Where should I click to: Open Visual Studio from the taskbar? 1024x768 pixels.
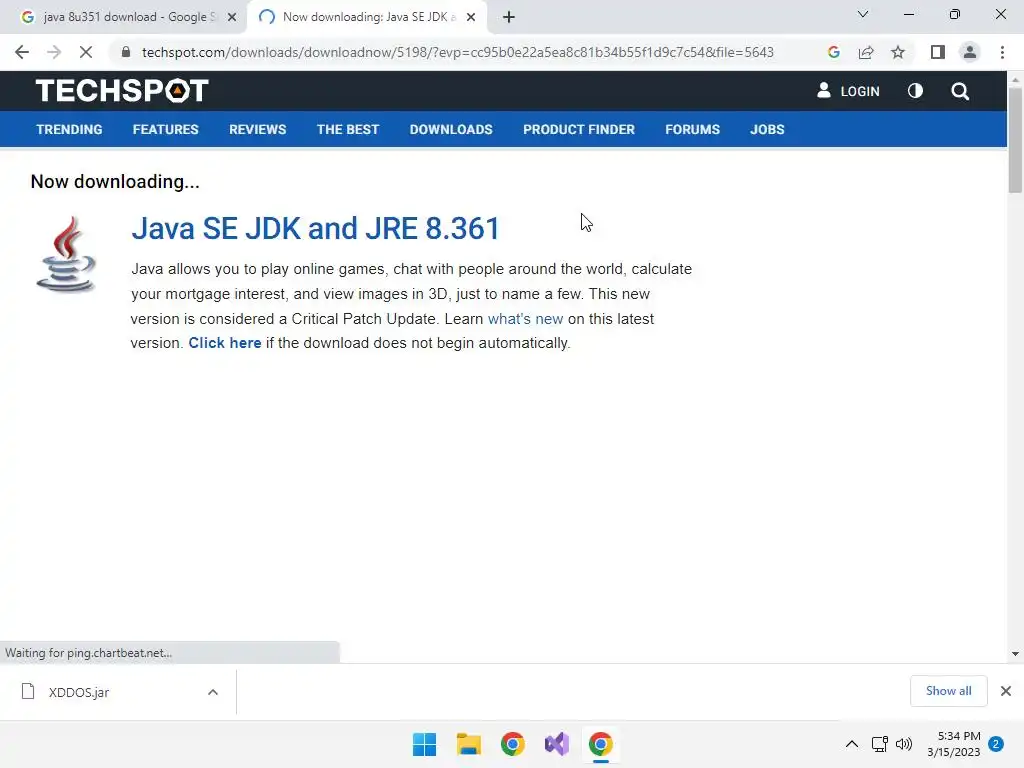click(557, 744)
